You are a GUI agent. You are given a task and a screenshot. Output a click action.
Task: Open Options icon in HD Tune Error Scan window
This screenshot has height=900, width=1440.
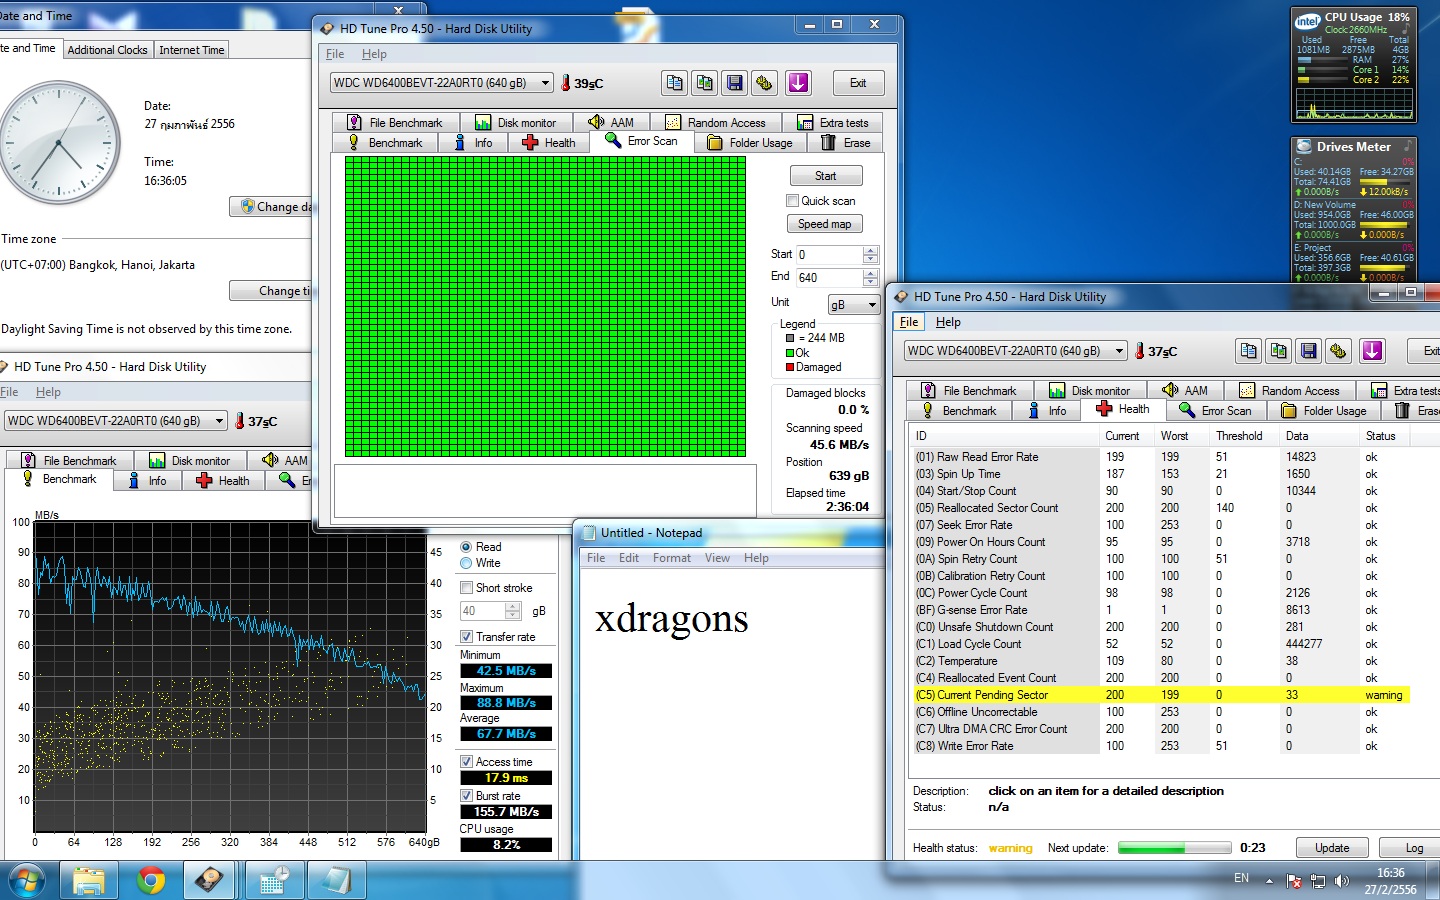(x=765, y=83)
